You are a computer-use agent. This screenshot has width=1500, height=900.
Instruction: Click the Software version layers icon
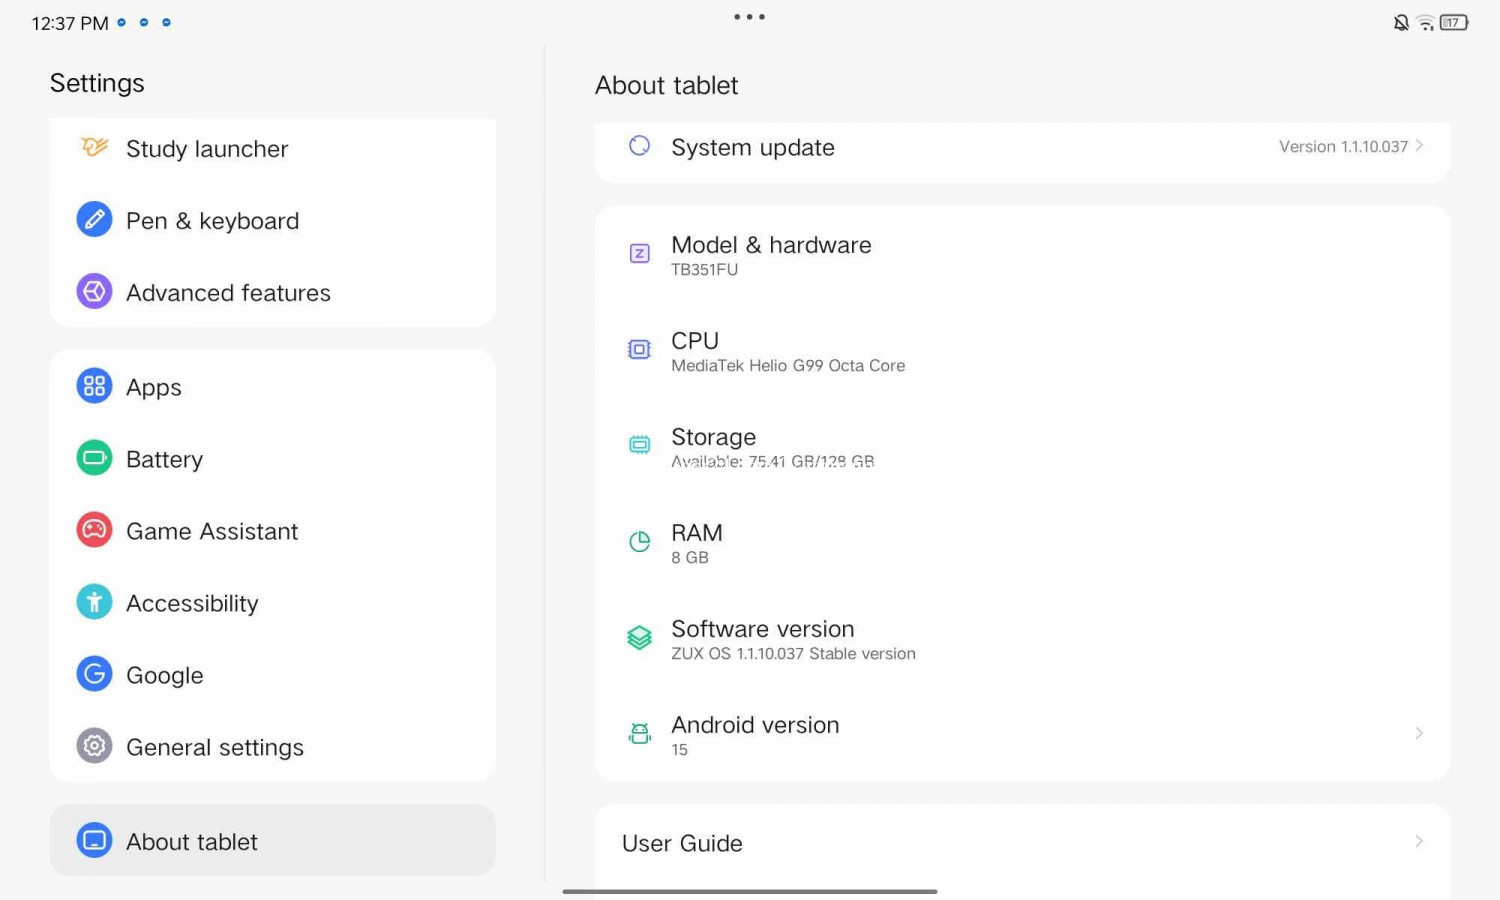[639, 637]
